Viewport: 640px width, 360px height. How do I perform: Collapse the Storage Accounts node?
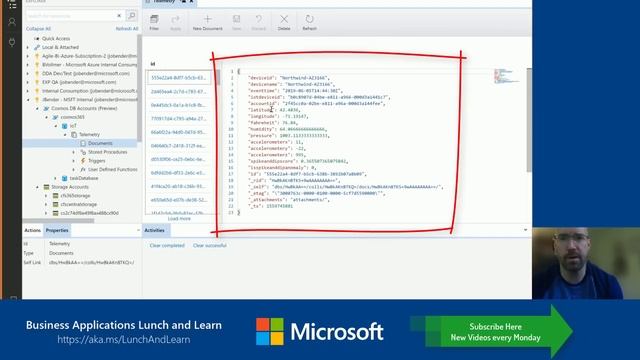(37, 187)
